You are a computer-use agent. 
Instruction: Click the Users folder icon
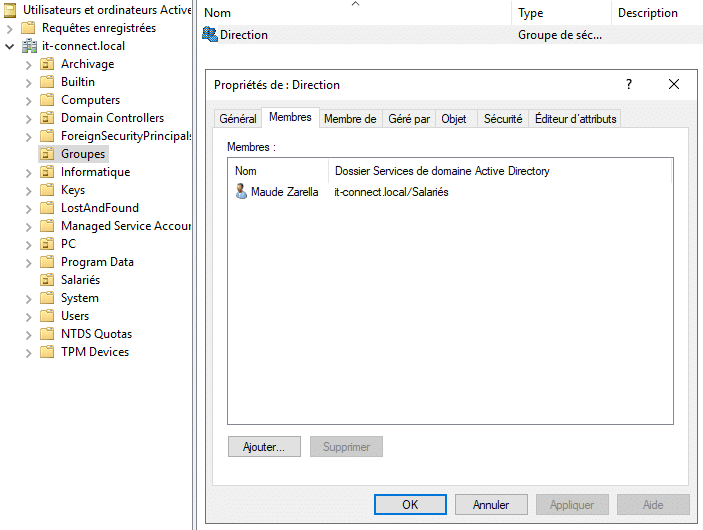point(47,316)
